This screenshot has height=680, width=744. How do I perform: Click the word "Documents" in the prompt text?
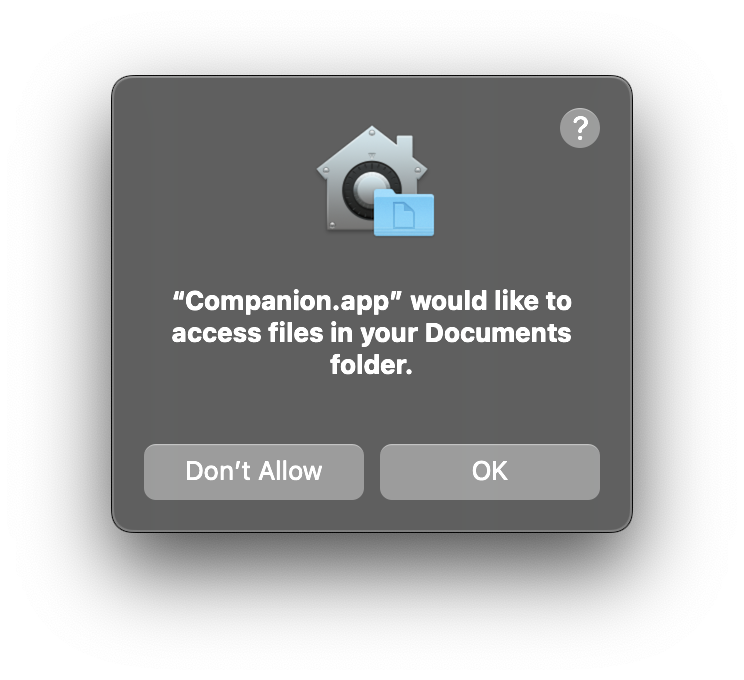[x=498, y=333]
